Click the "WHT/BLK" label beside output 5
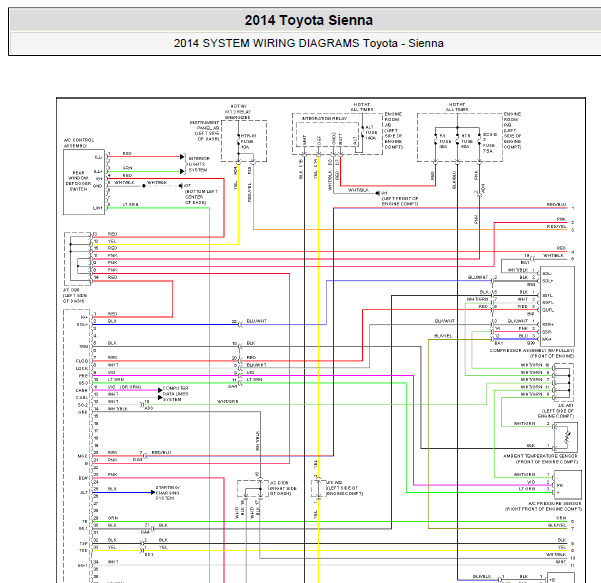This screenshot has width=601, height=583. (x=553, y=255)
